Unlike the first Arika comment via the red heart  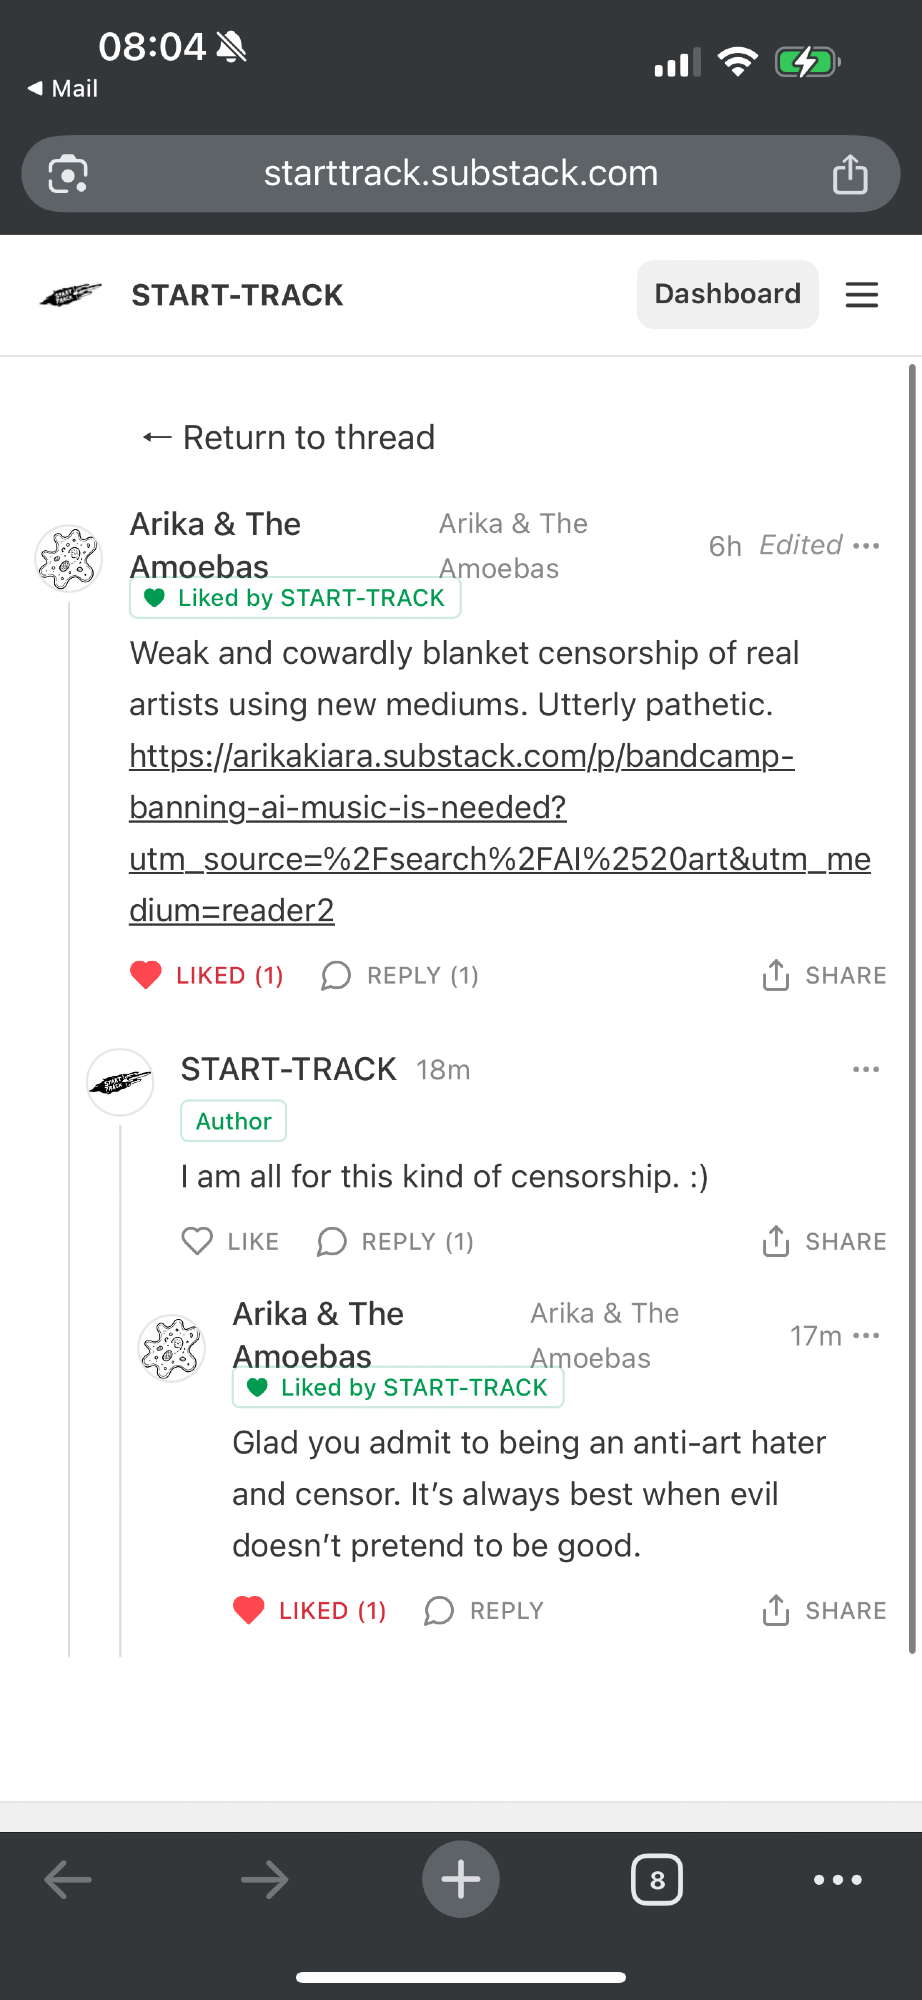click(146, 975)
